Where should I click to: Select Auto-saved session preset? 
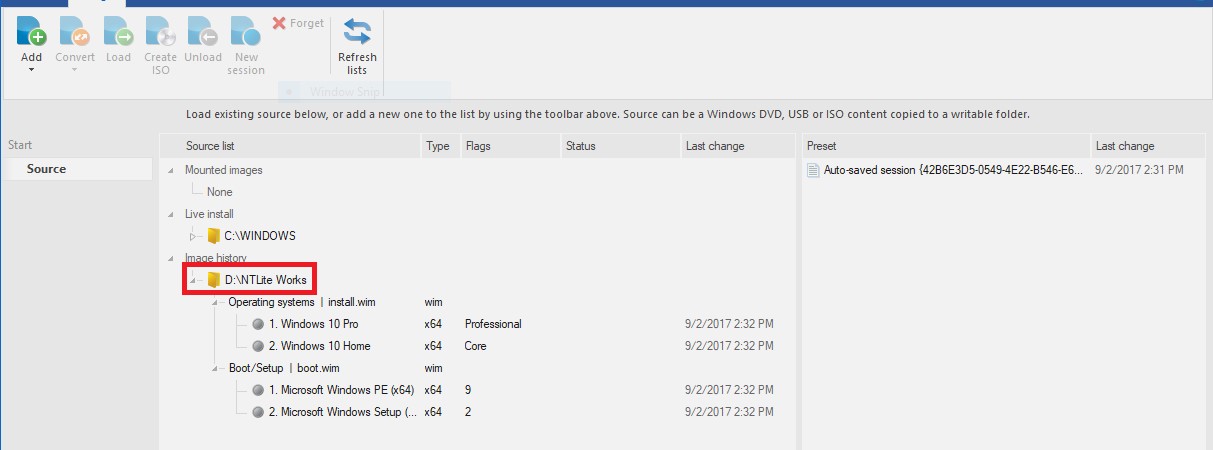coord(953,170)
